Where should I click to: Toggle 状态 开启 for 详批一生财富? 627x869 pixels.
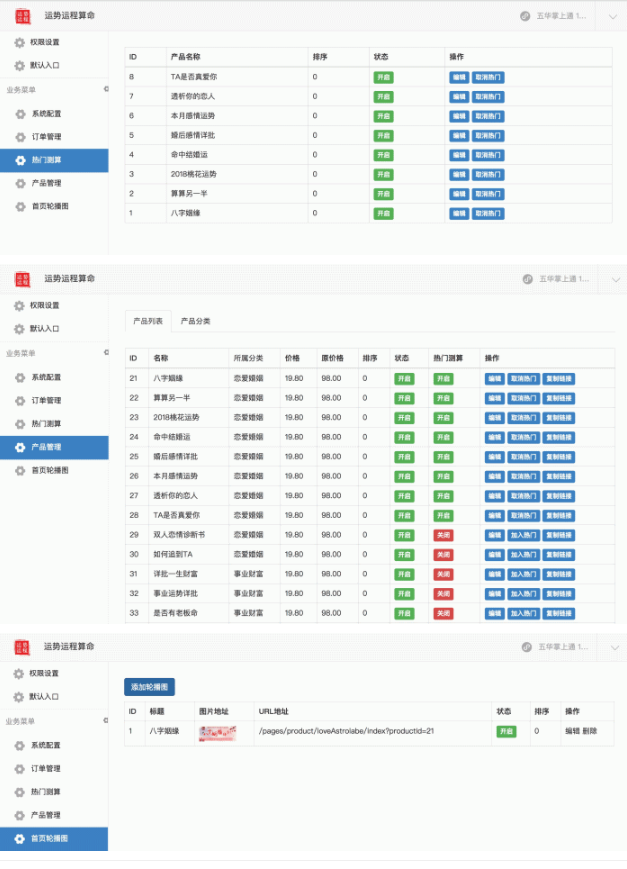coord(404,575)
